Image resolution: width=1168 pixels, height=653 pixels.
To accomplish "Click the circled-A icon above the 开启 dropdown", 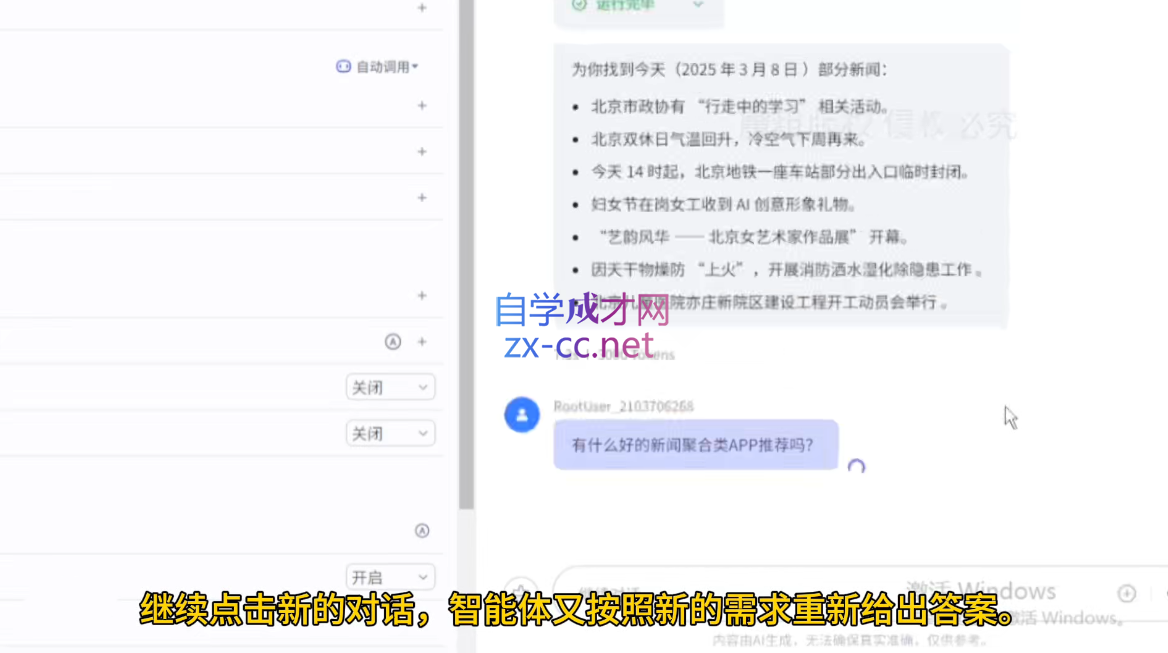I will [x=422, y=531].
